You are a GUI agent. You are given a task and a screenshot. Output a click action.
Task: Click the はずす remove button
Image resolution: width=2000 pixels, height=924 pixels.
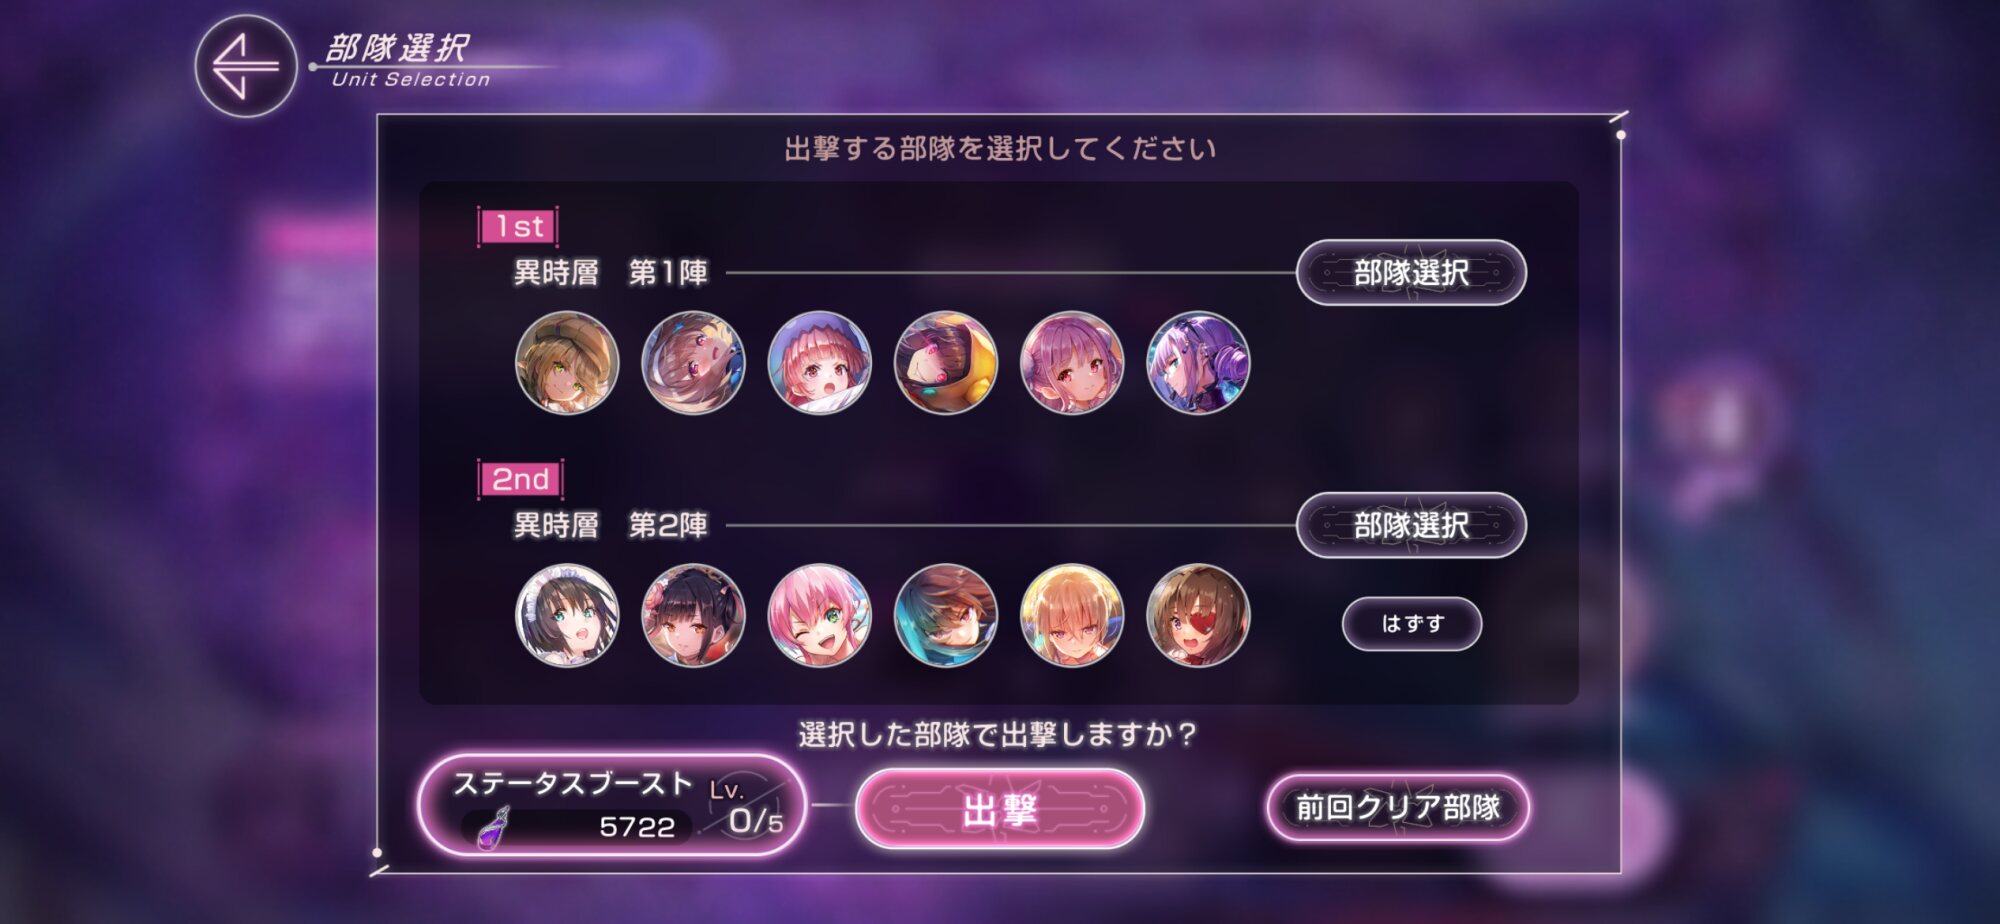point(1411,624)
